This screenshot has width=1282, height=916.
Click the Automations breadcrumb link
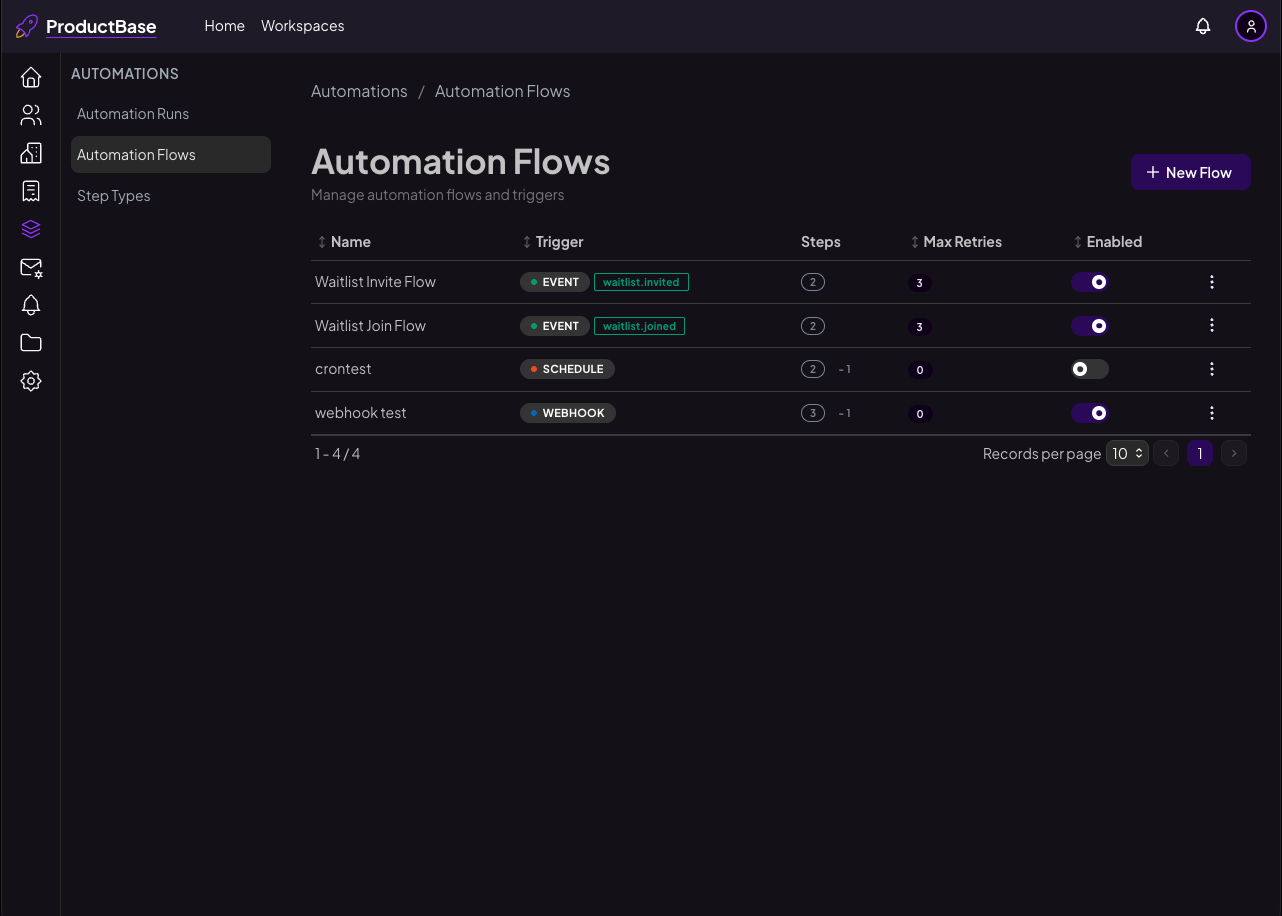359,91
